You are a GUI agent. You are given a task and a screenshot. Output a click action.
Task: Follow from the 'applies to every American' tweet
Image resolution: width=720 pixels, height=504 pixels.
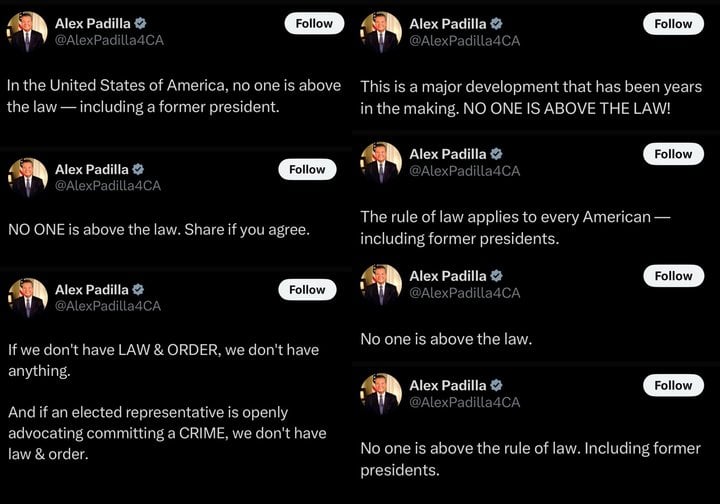tap(673, 154)
